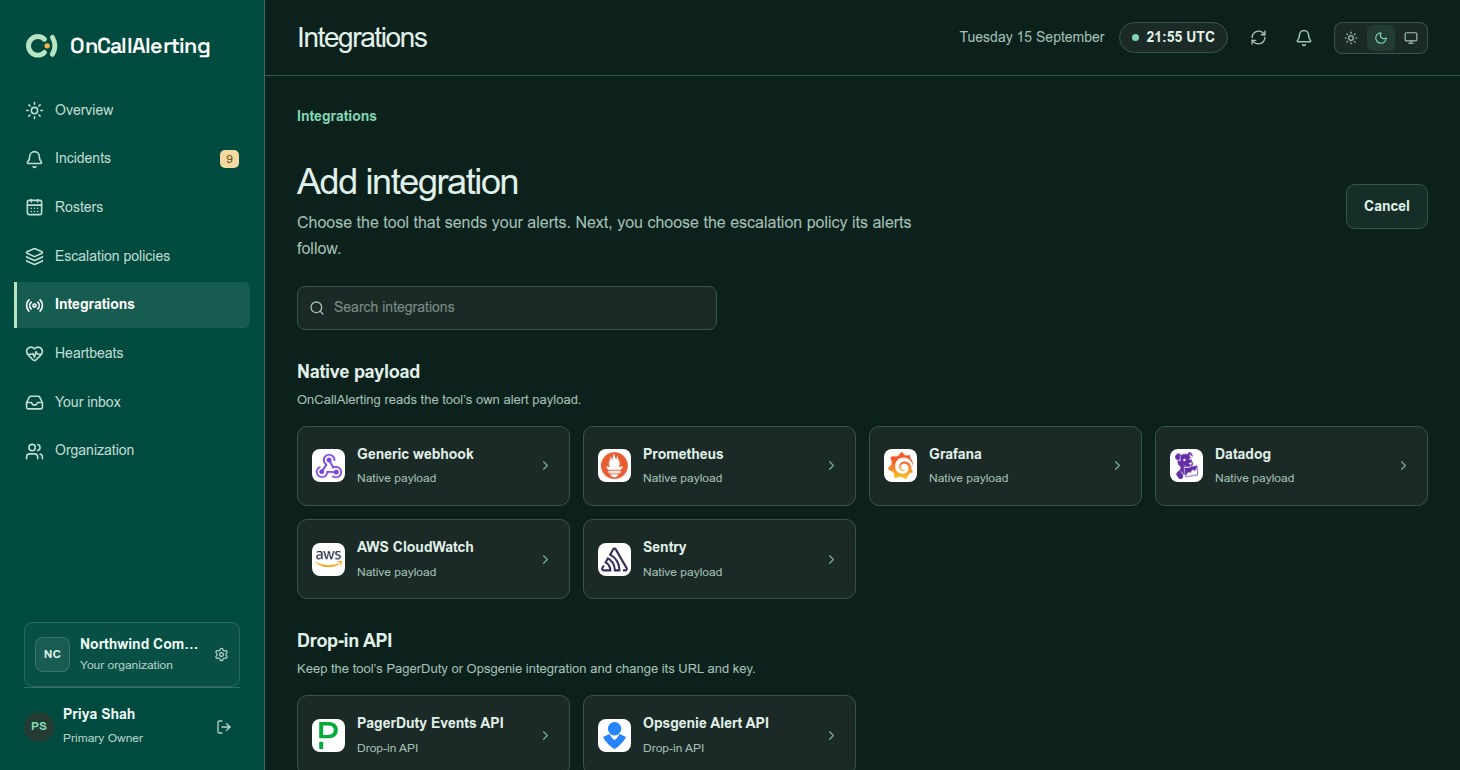Click the Escalation policies layers icon
The image size is (1460, 770).
click(35, 256)
